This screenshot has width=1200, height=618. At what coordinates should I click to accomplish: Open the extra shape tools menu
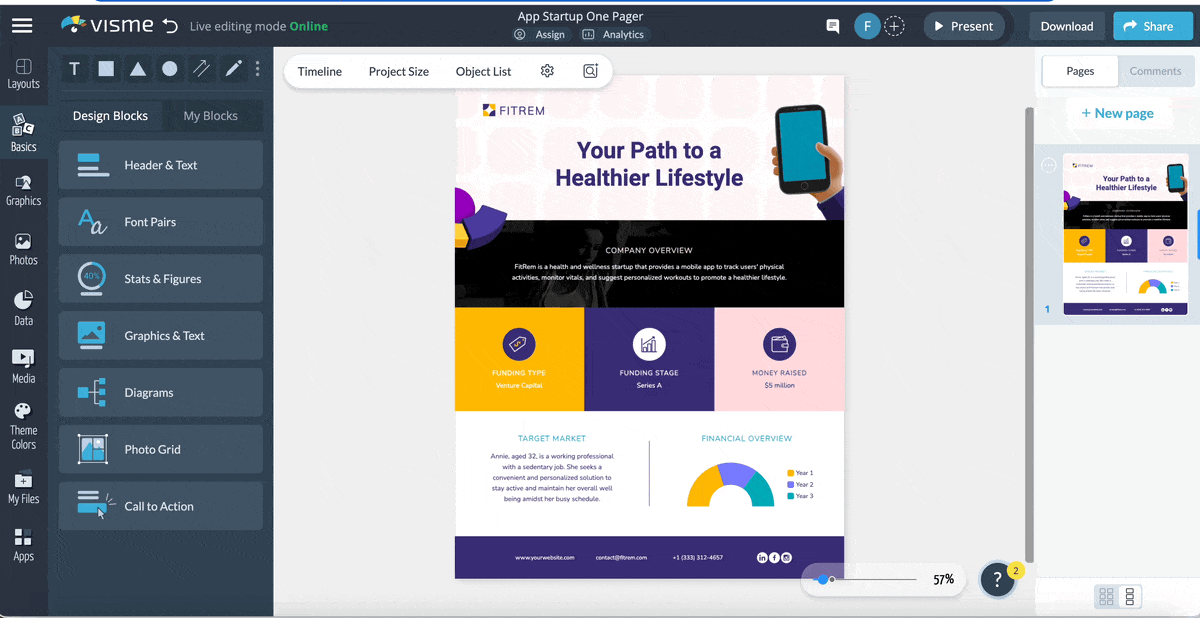[x=257, y=68]
